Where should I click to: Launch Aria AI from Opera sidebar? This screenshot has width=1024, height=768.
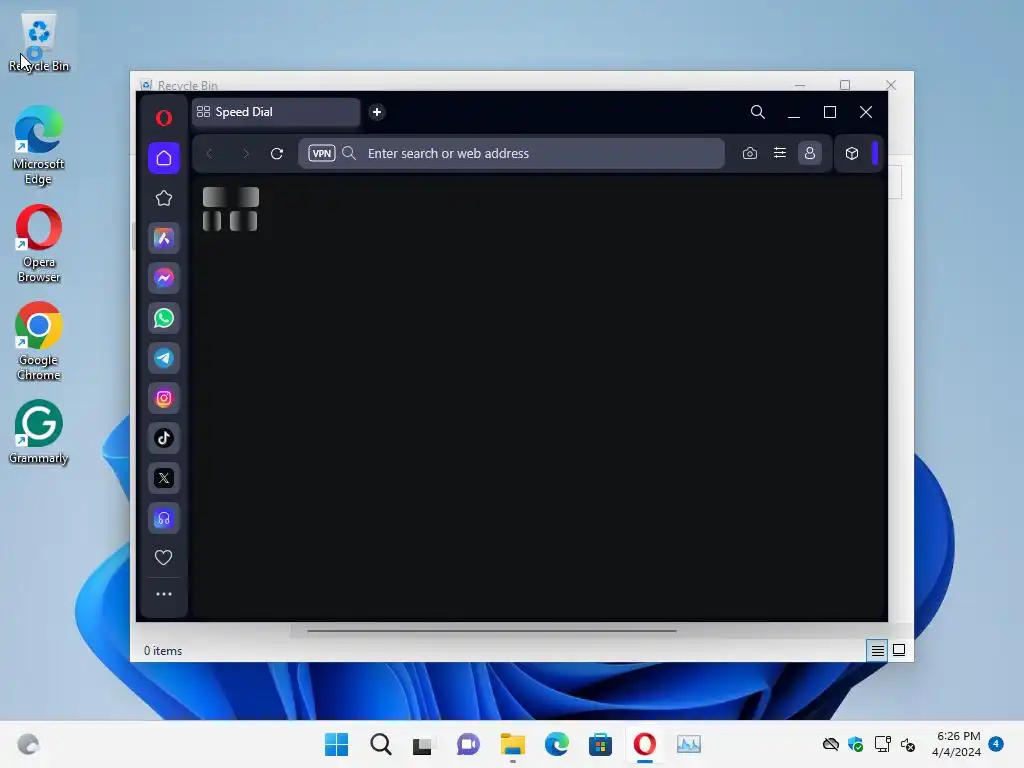point(164,238)
